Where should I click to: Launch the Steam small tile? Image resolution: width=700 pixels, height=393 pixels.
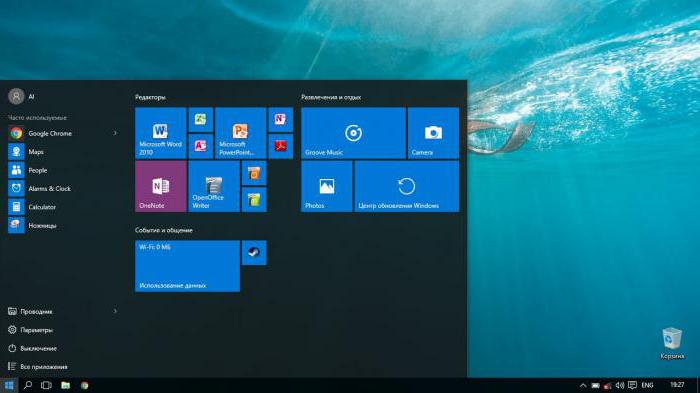coord(254,253)
